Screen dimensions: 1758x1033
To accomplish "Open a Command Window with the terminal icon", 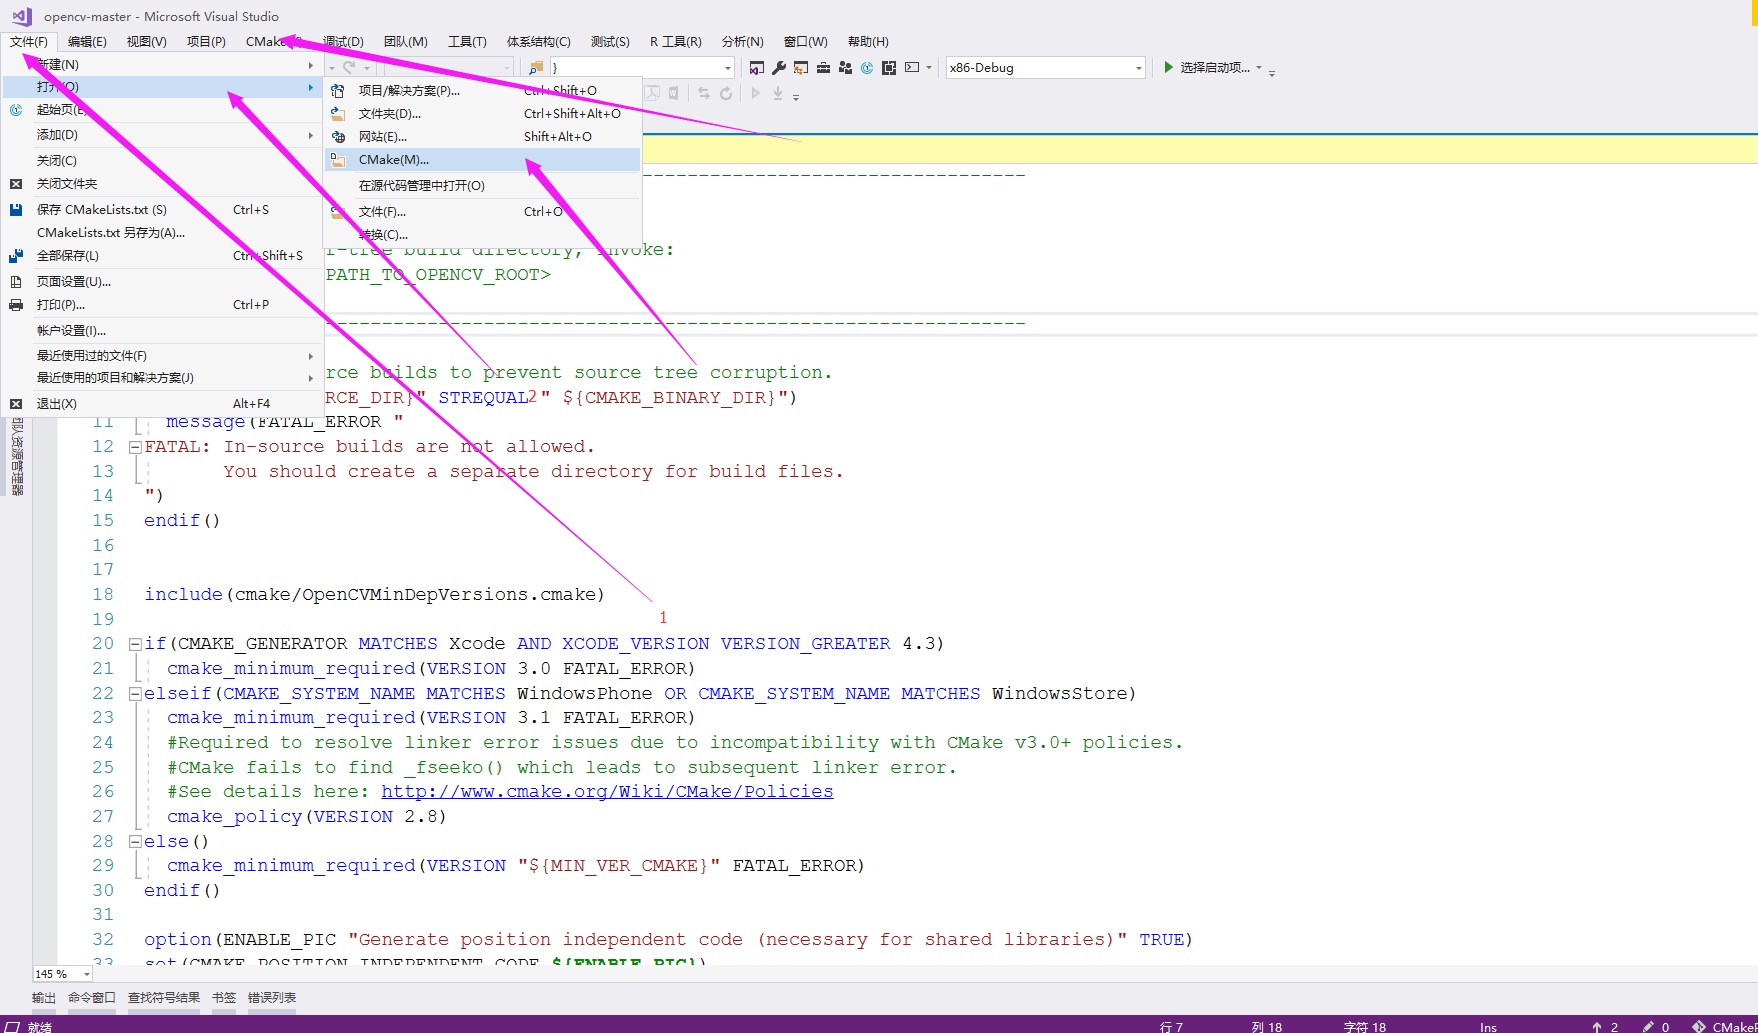I will point(911,67).
